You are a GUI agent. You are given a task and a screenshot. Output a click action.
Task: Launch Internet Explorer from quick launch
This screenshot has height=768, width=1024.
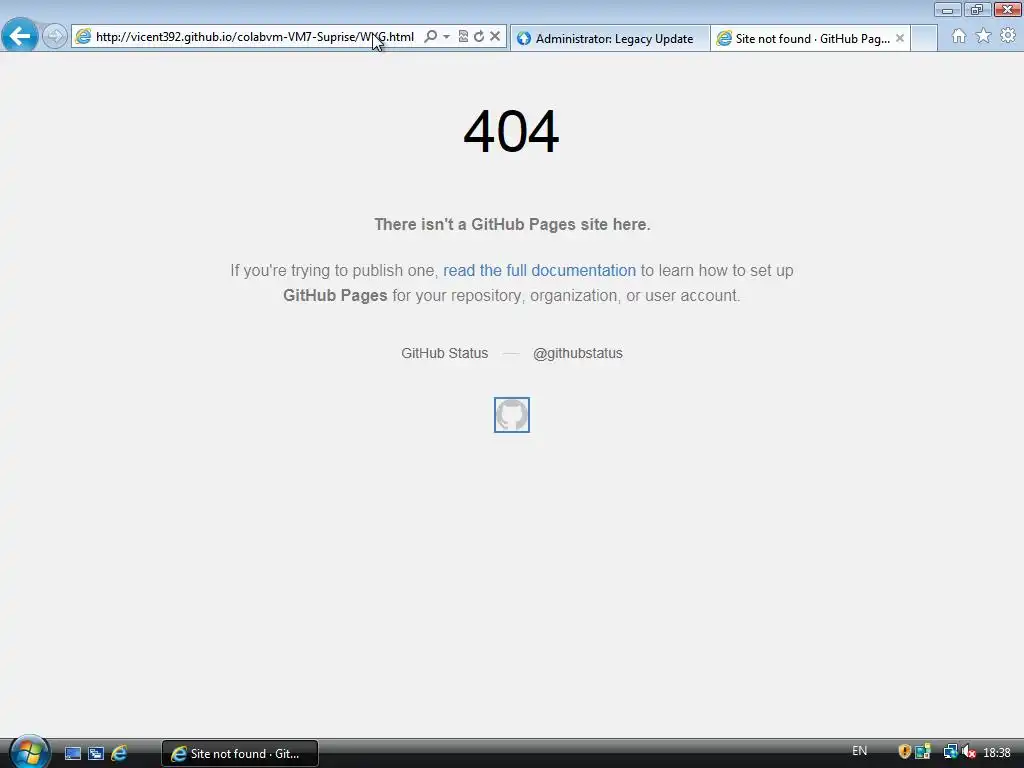point(119,754)
